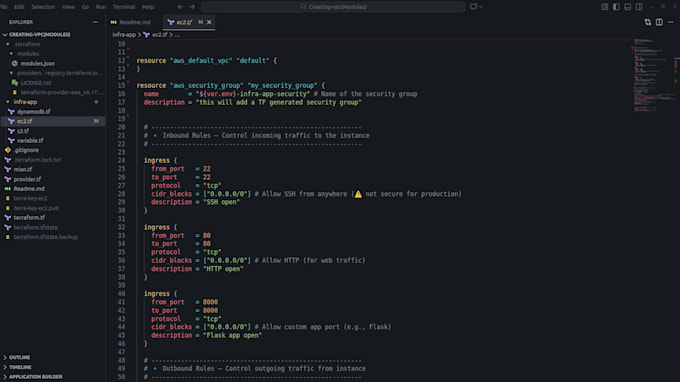Go back with the left arrow

[180, 7]
